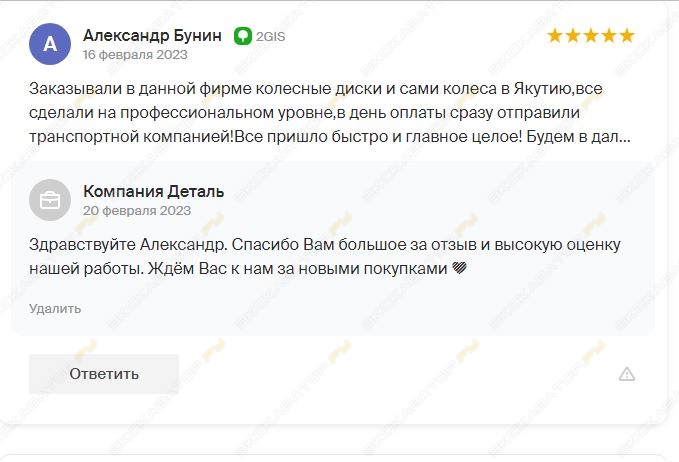Click the review text about Якутию
This screenshot has height=462, width=679.
pyautogui.click(x=330, y=113)
